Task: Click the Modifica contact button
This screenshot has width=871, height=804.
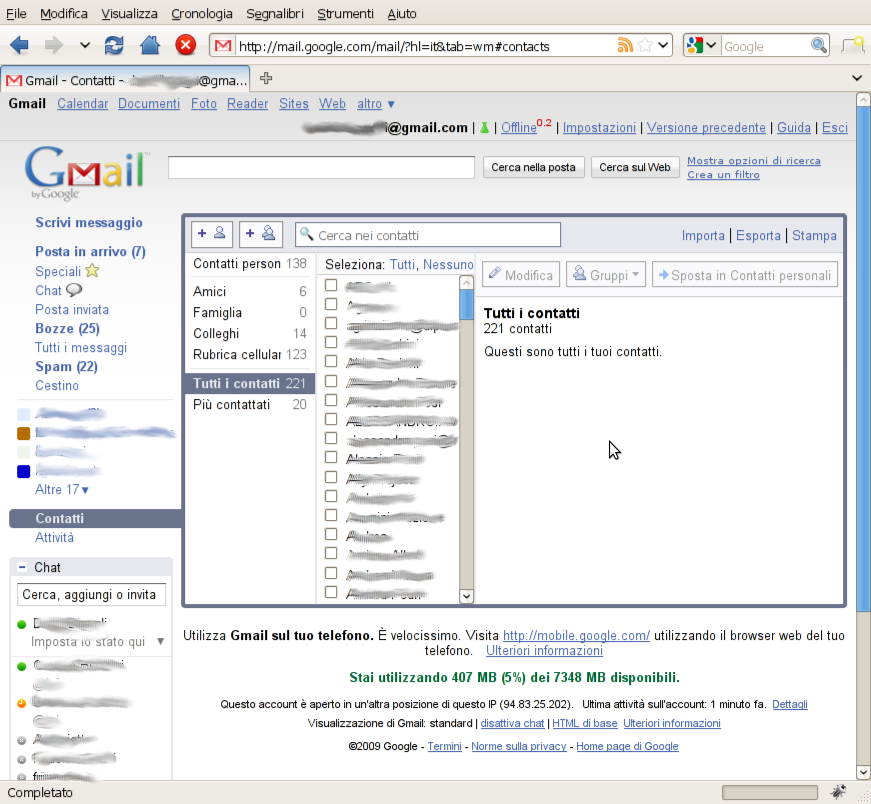Action: coord(521,275)
